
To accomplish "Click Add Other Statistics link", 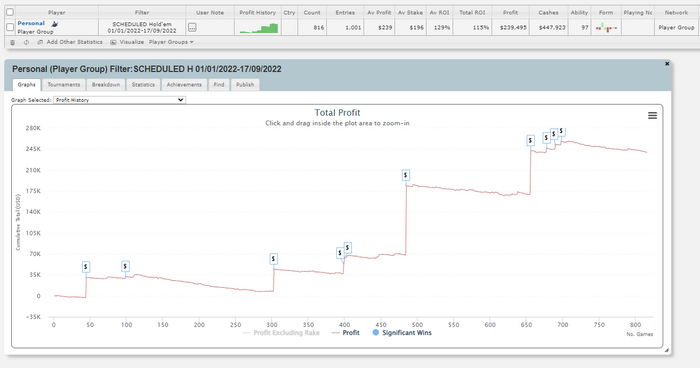I will coord(75,42).
